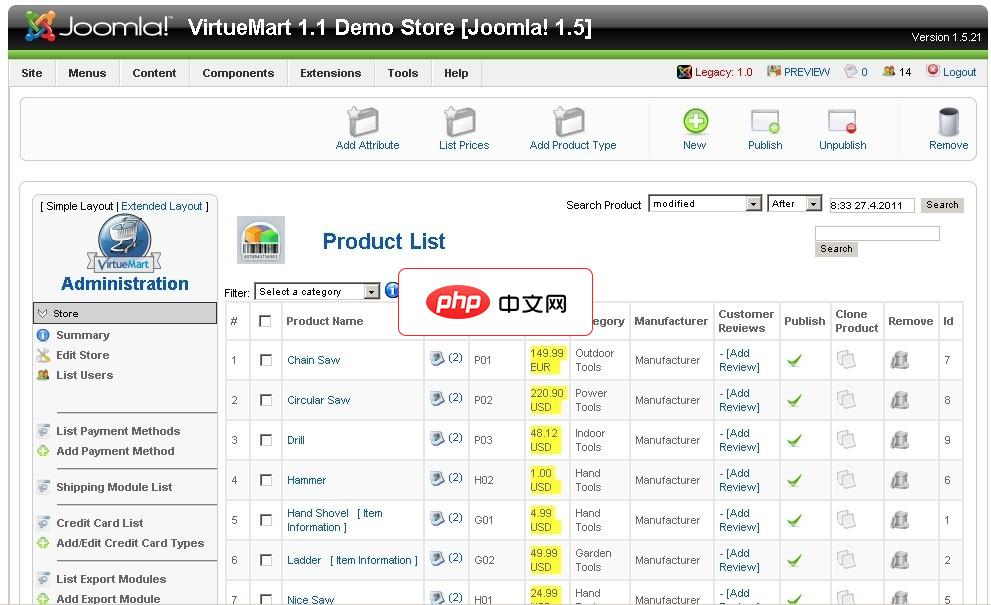Toggle publish status for the Hammer product
991x605 pixels.
803,480
